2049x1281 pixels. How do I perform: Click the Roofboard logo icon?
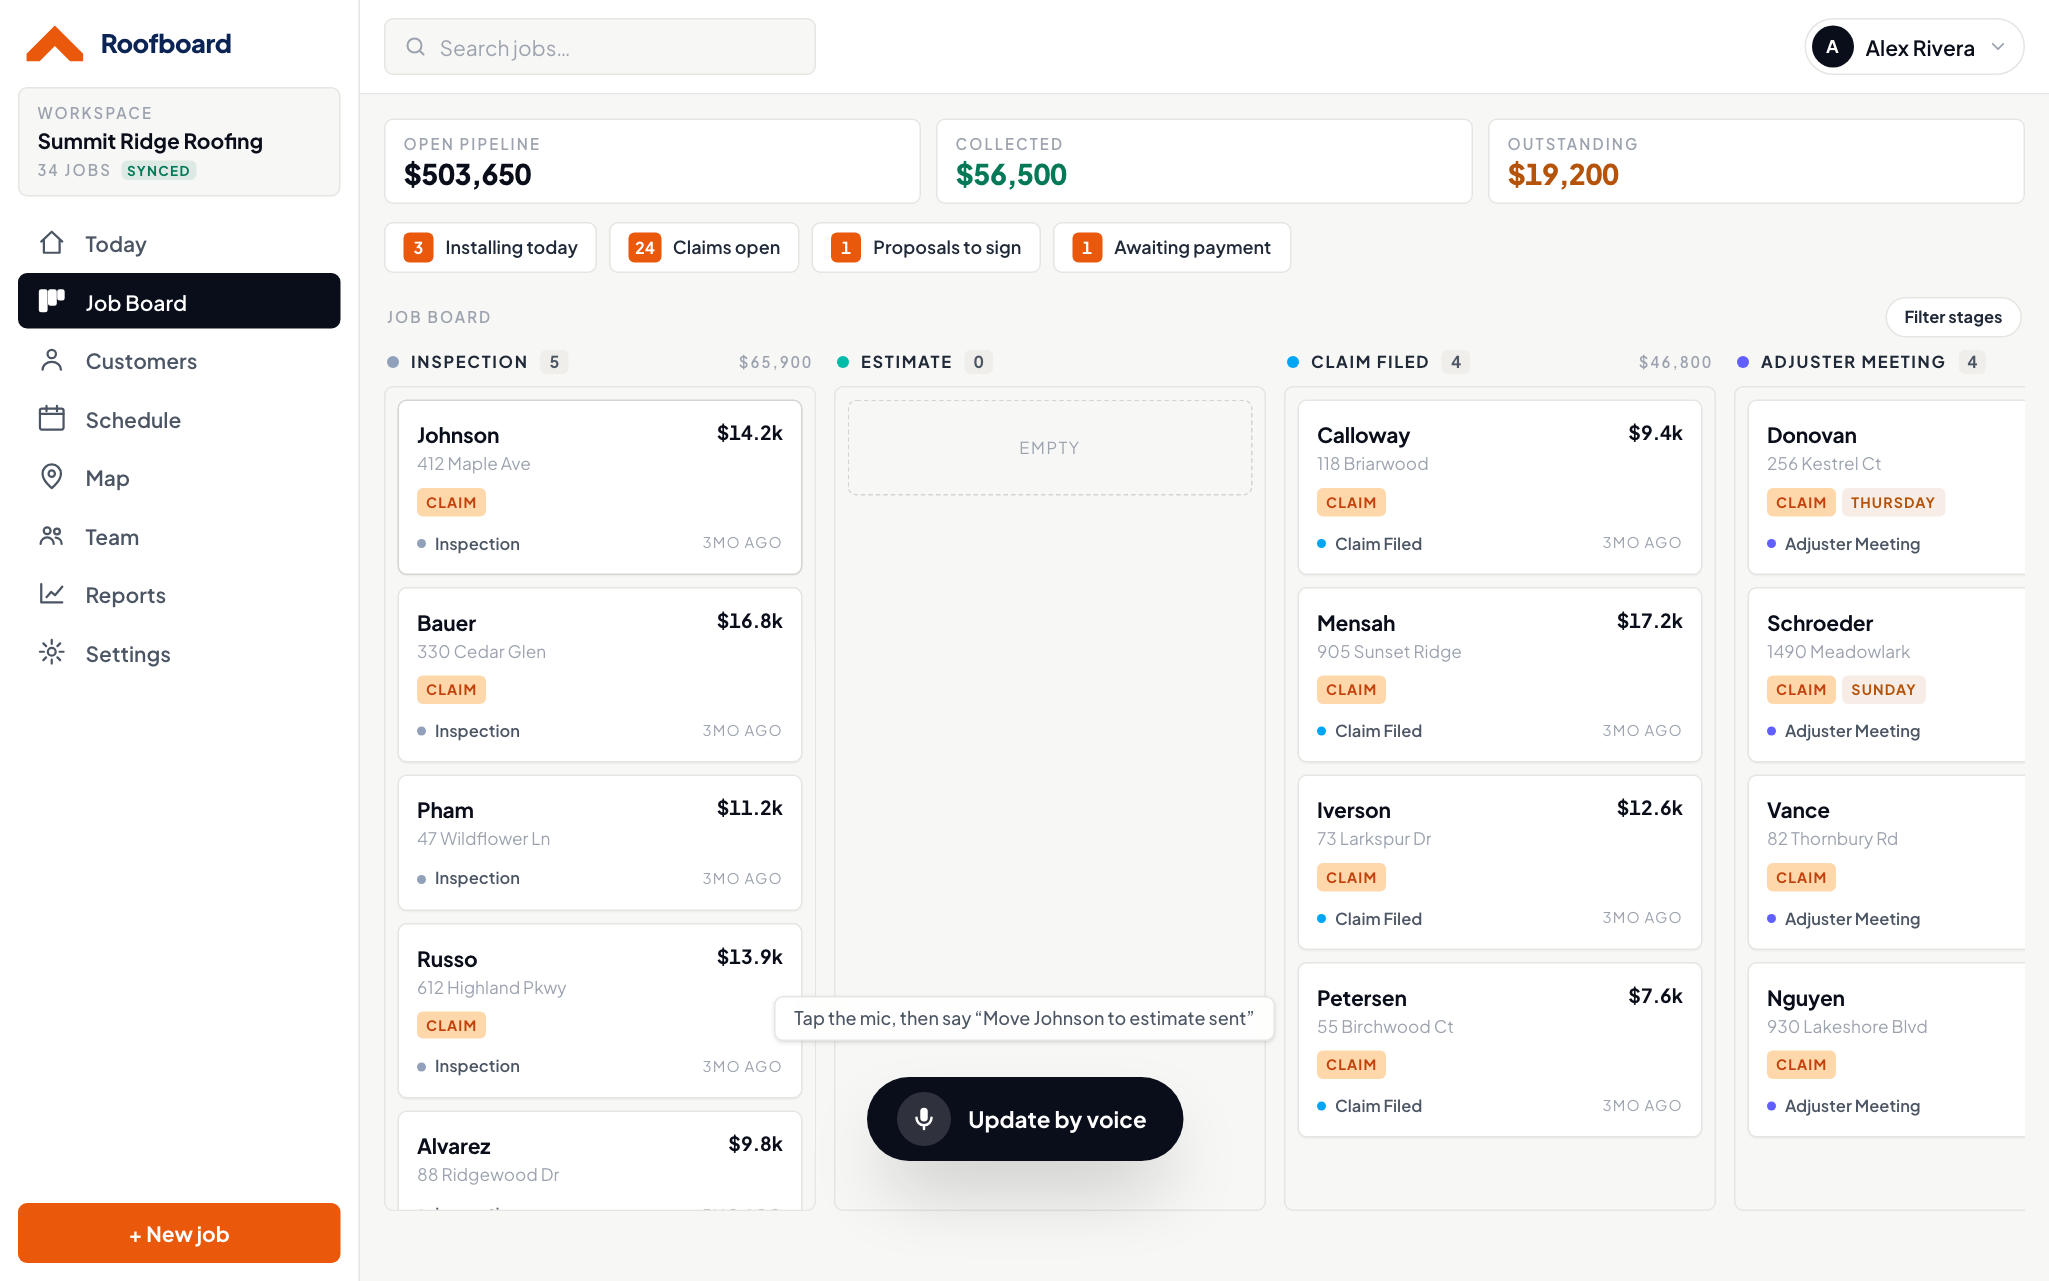pyautogui.click(x=54, y=44)
